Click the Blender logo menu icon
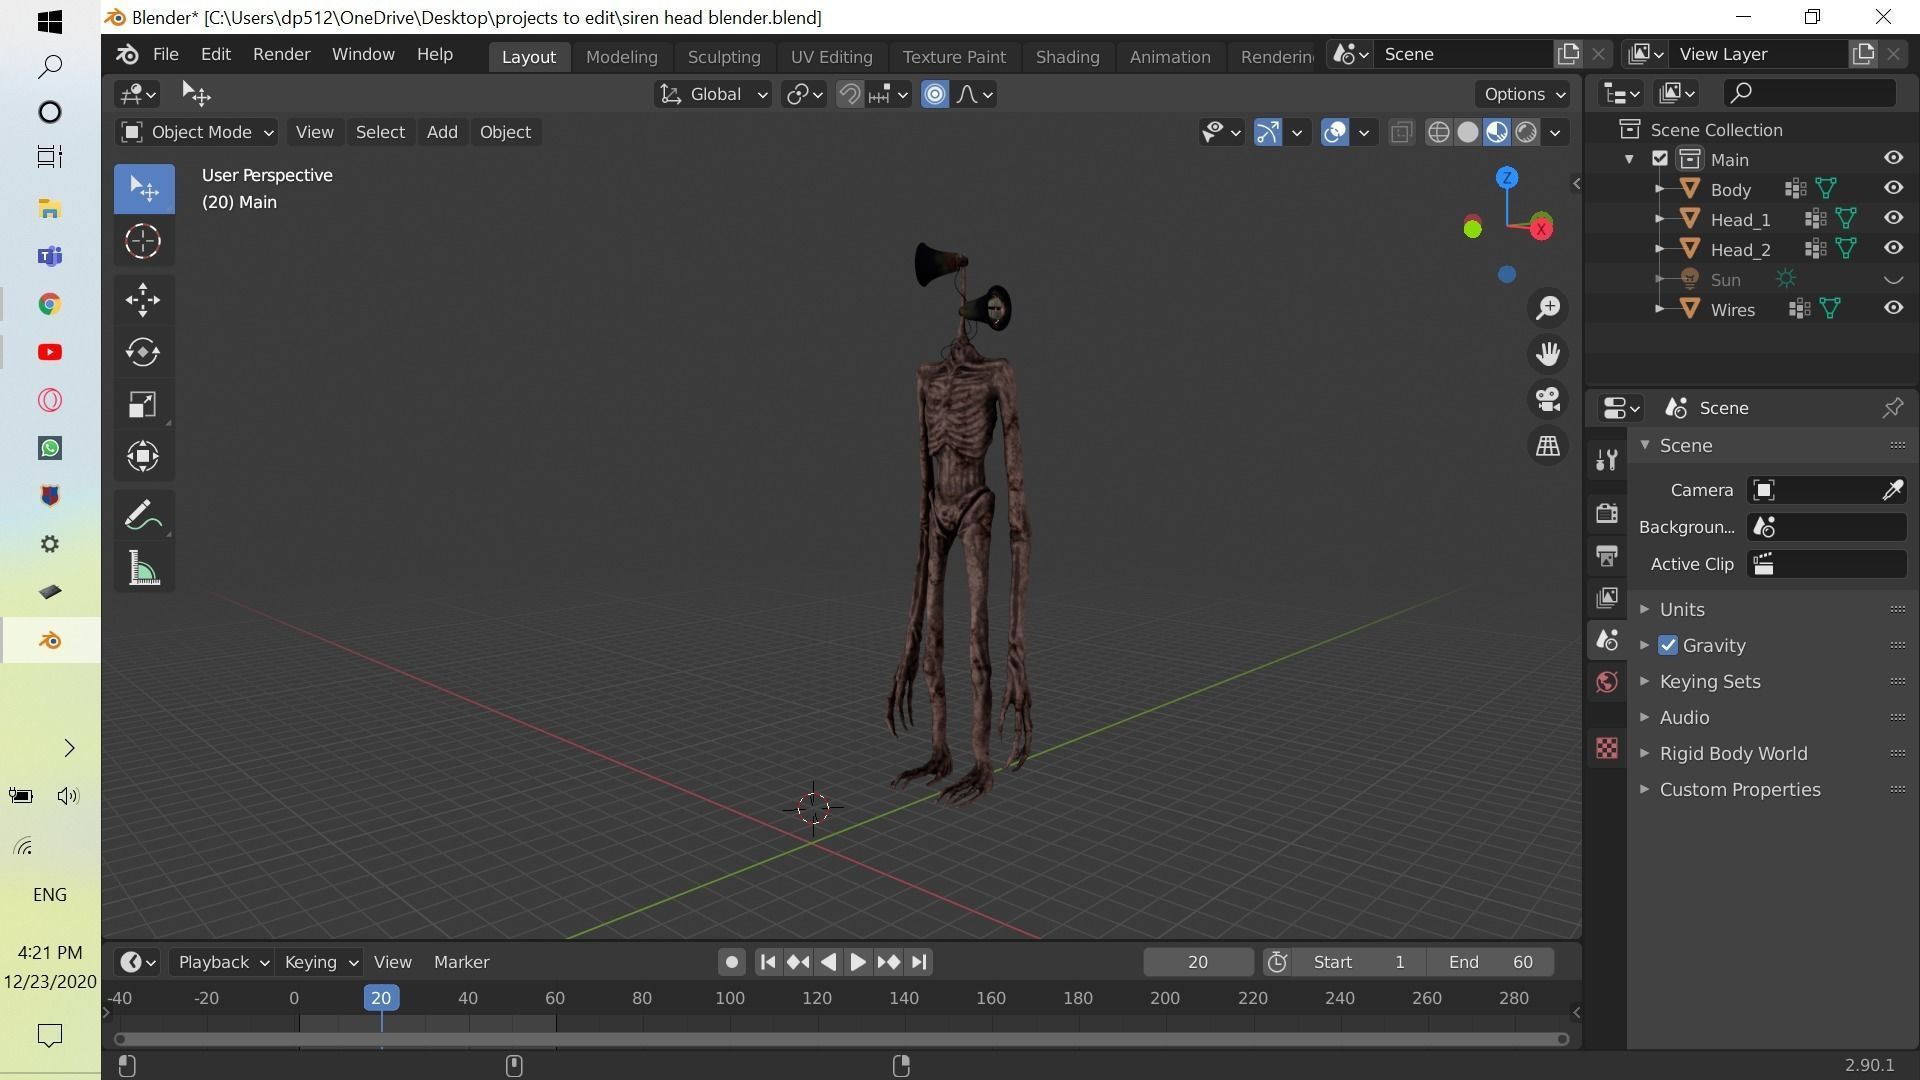Image resolution: width=1920 pixels, height=1080 pixels. tap(127, 54)
